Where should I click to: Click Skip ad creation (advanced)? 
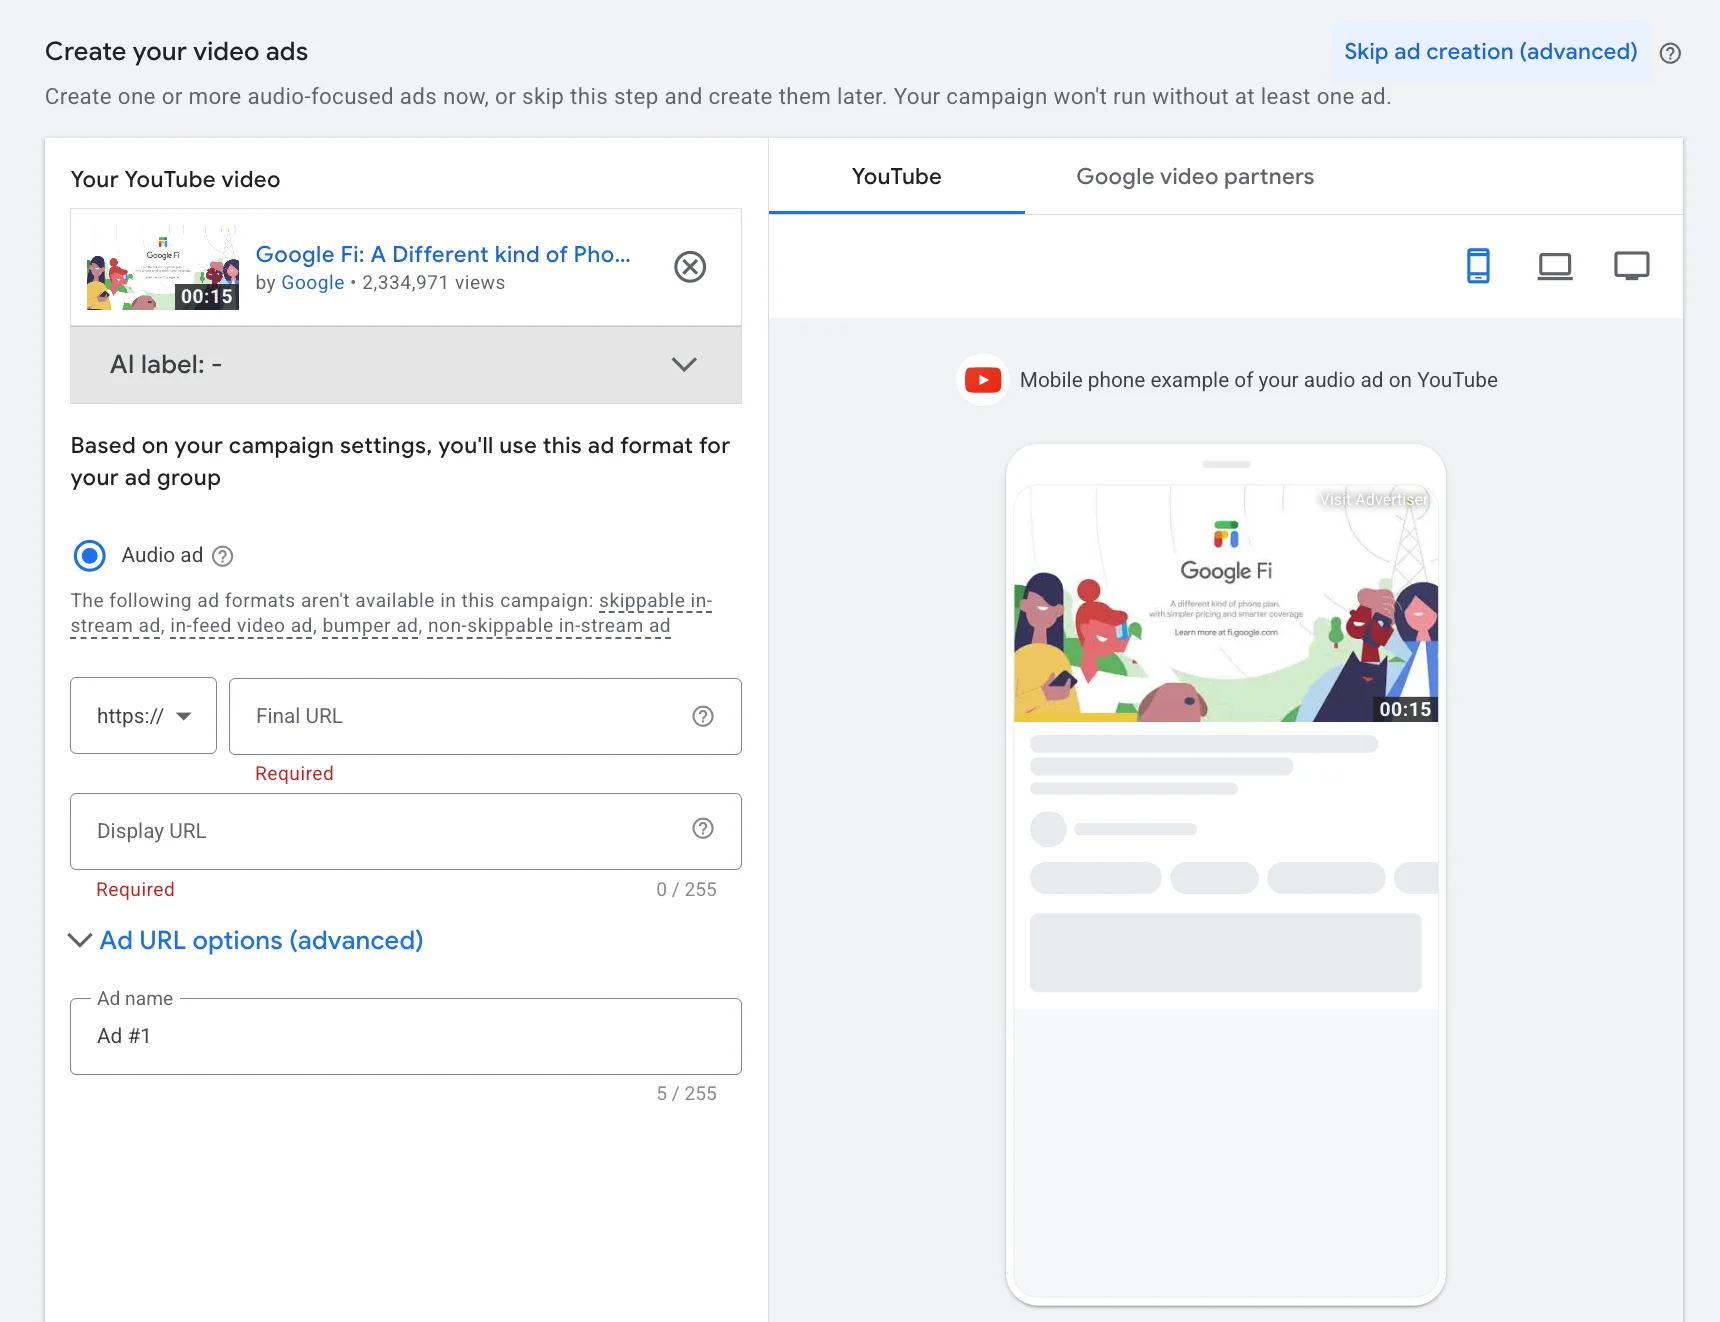(x=1490, y=51)
